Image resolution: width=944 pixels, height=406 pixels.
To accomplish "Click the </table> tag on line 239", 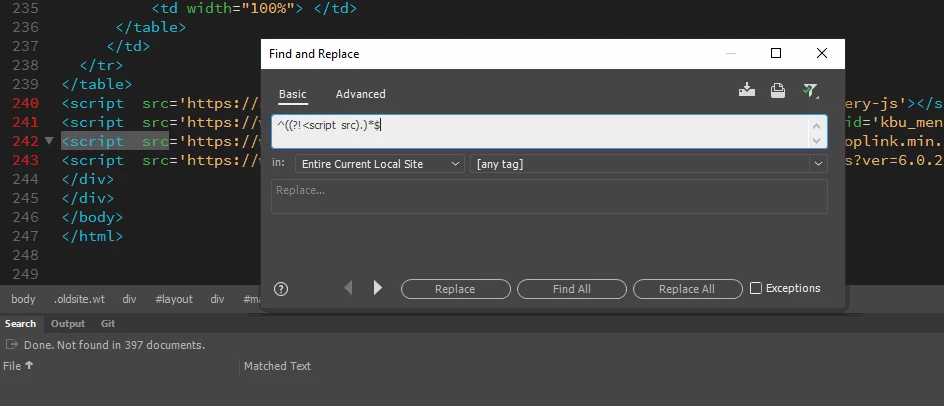I will (96, 84).
